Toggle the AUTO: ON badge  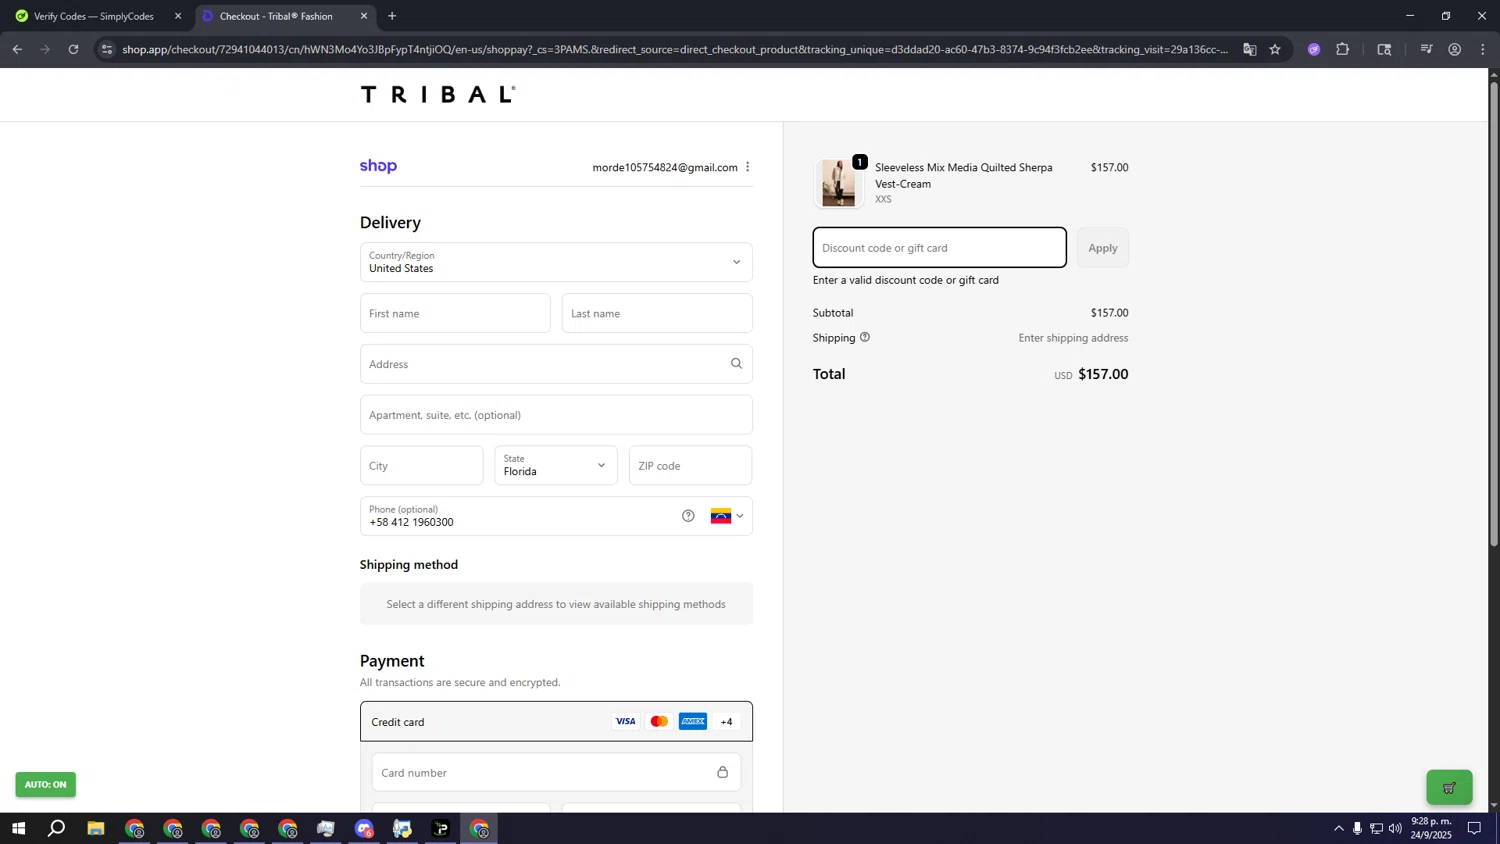[45, 784]
